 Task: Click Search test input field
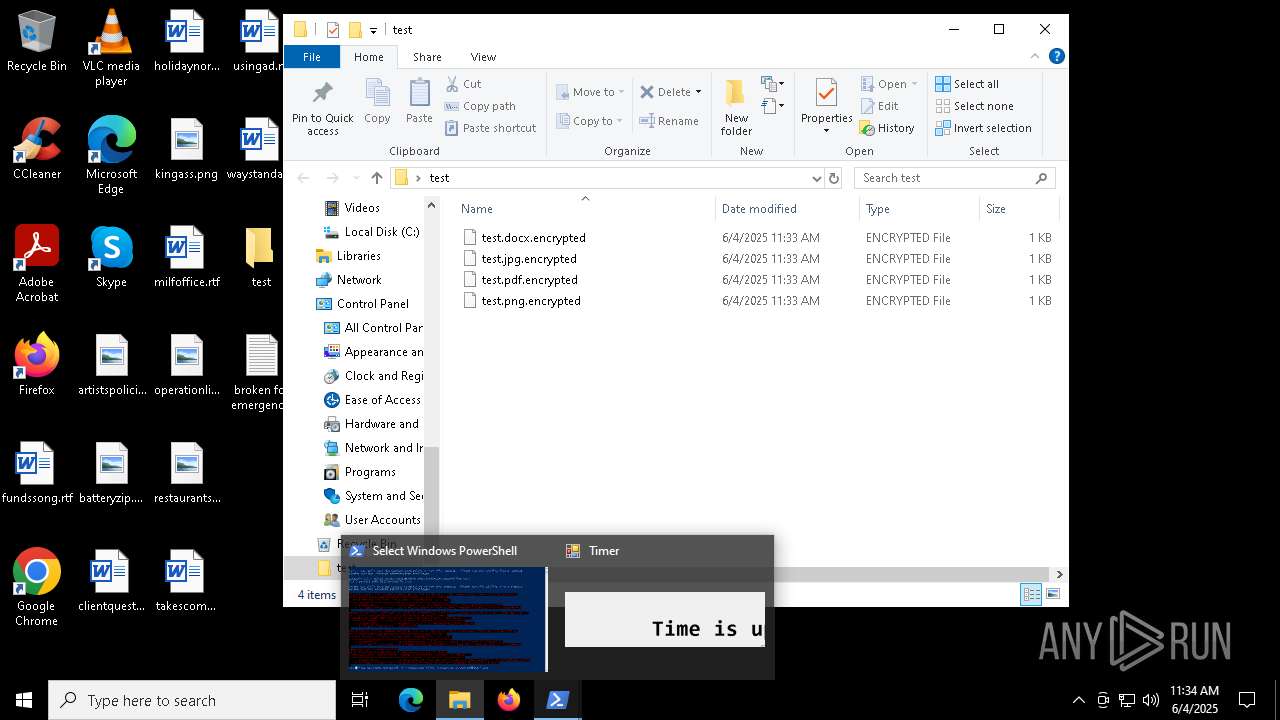(954, 178)
